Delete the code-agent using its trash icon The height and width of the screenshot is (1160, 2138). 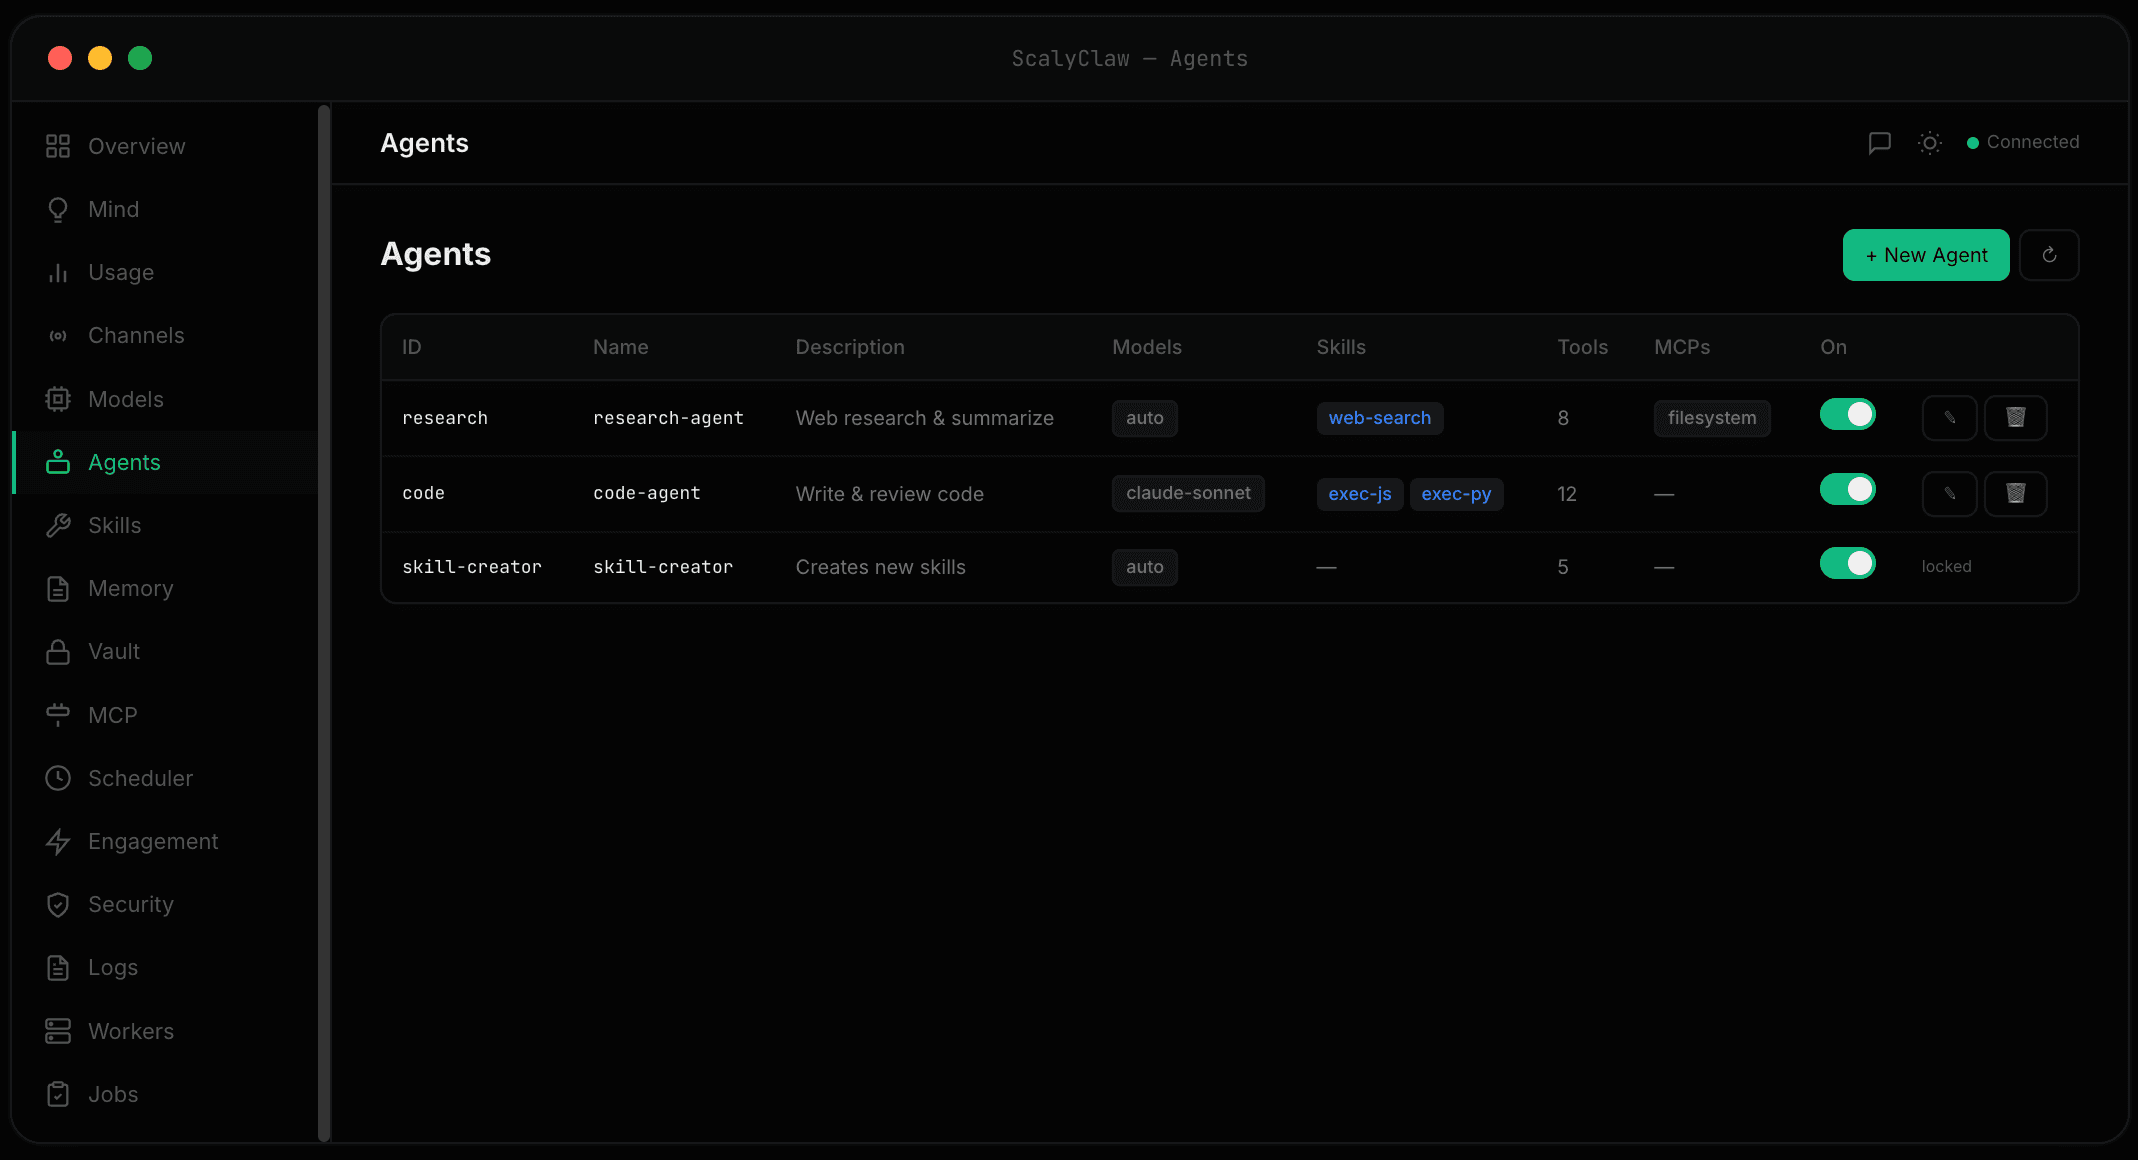point(2016,493)
